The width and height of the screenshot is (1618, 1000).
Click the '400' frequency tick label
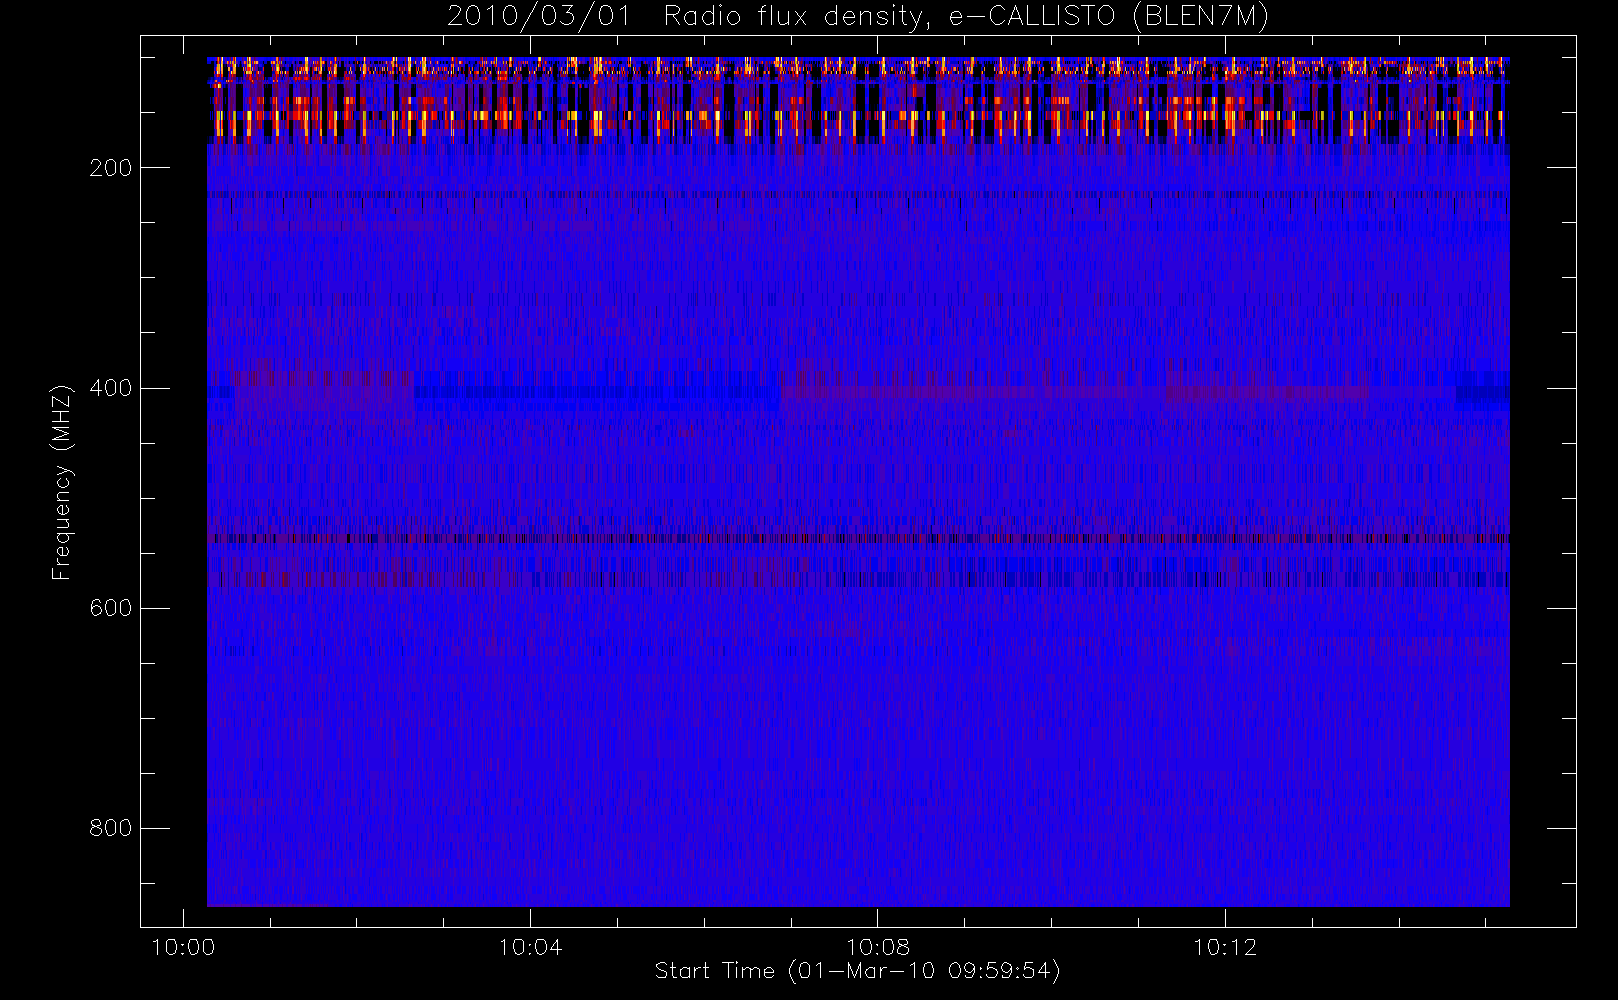[x=110, y=388]
